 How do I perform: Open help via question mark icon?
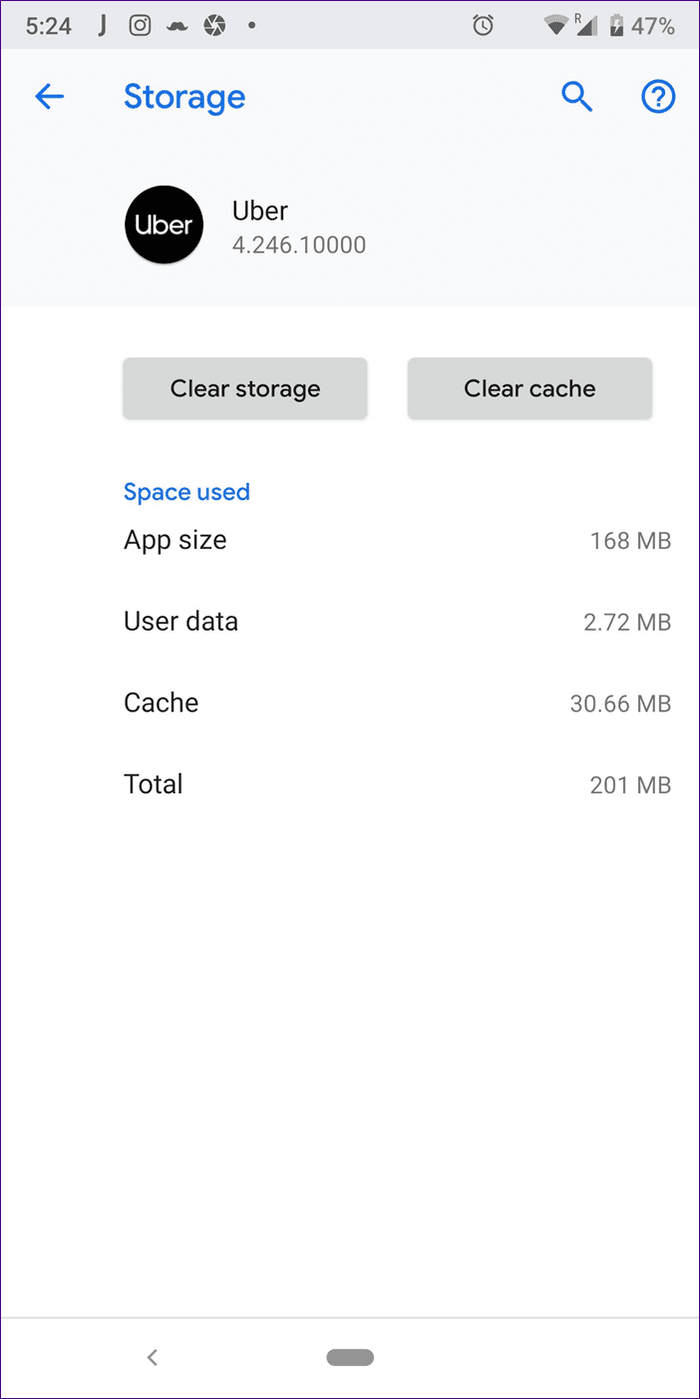pos(657,97)
